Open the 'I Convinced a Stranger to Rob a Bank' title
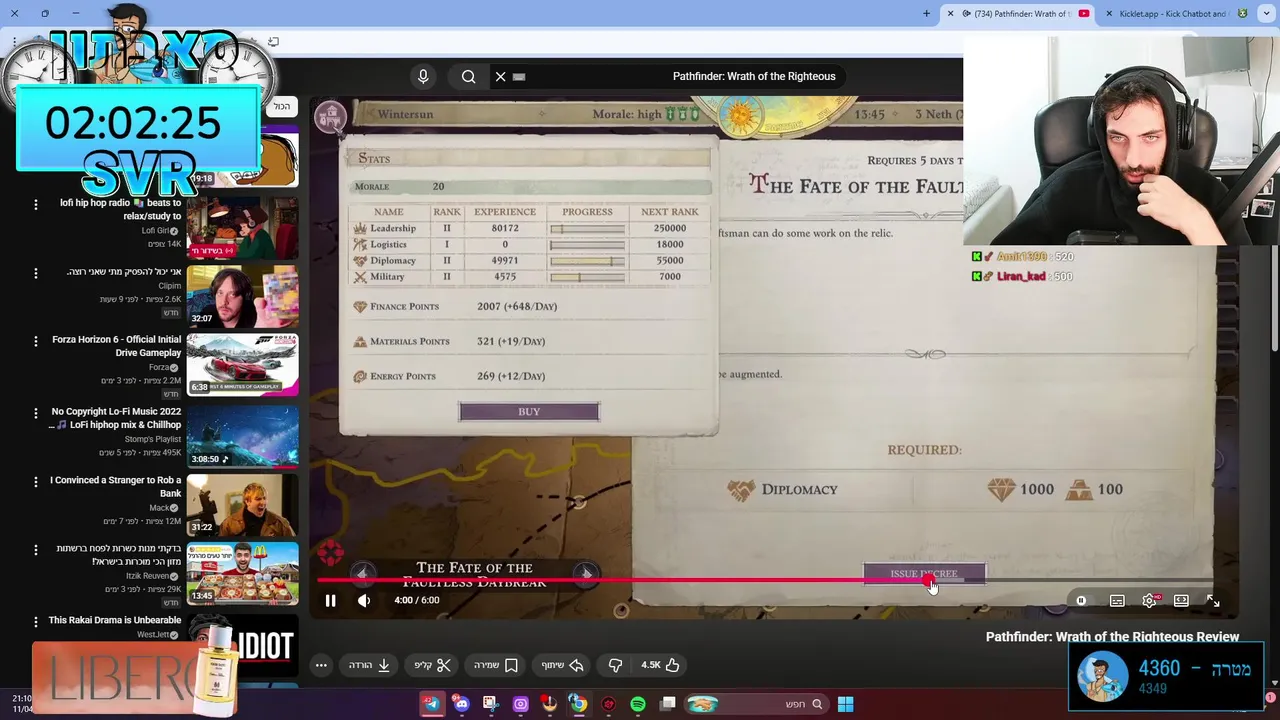 click(116, 487)
